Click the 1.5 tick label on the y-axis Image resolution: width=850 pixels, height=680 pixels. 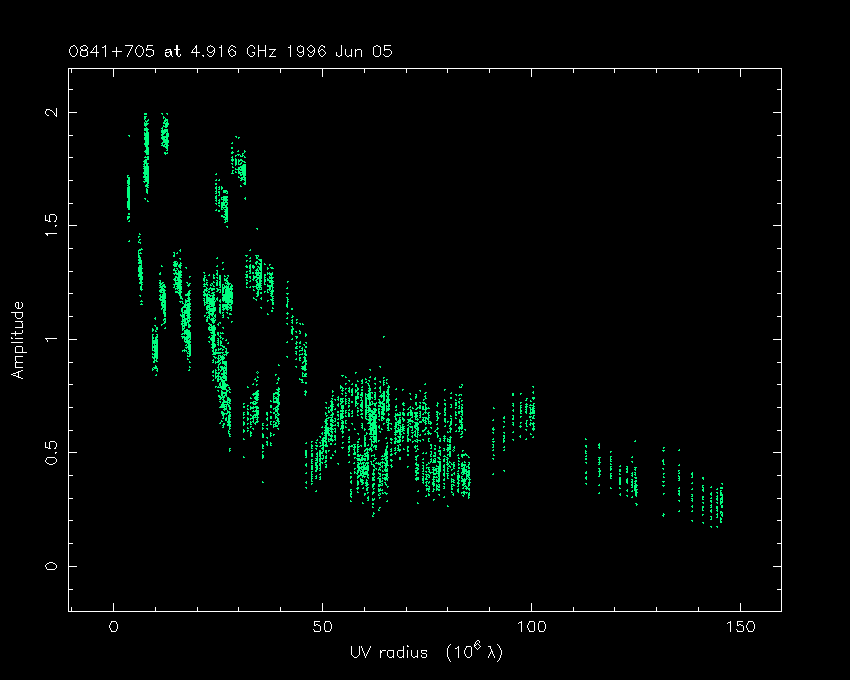click(x=46, y=226)
